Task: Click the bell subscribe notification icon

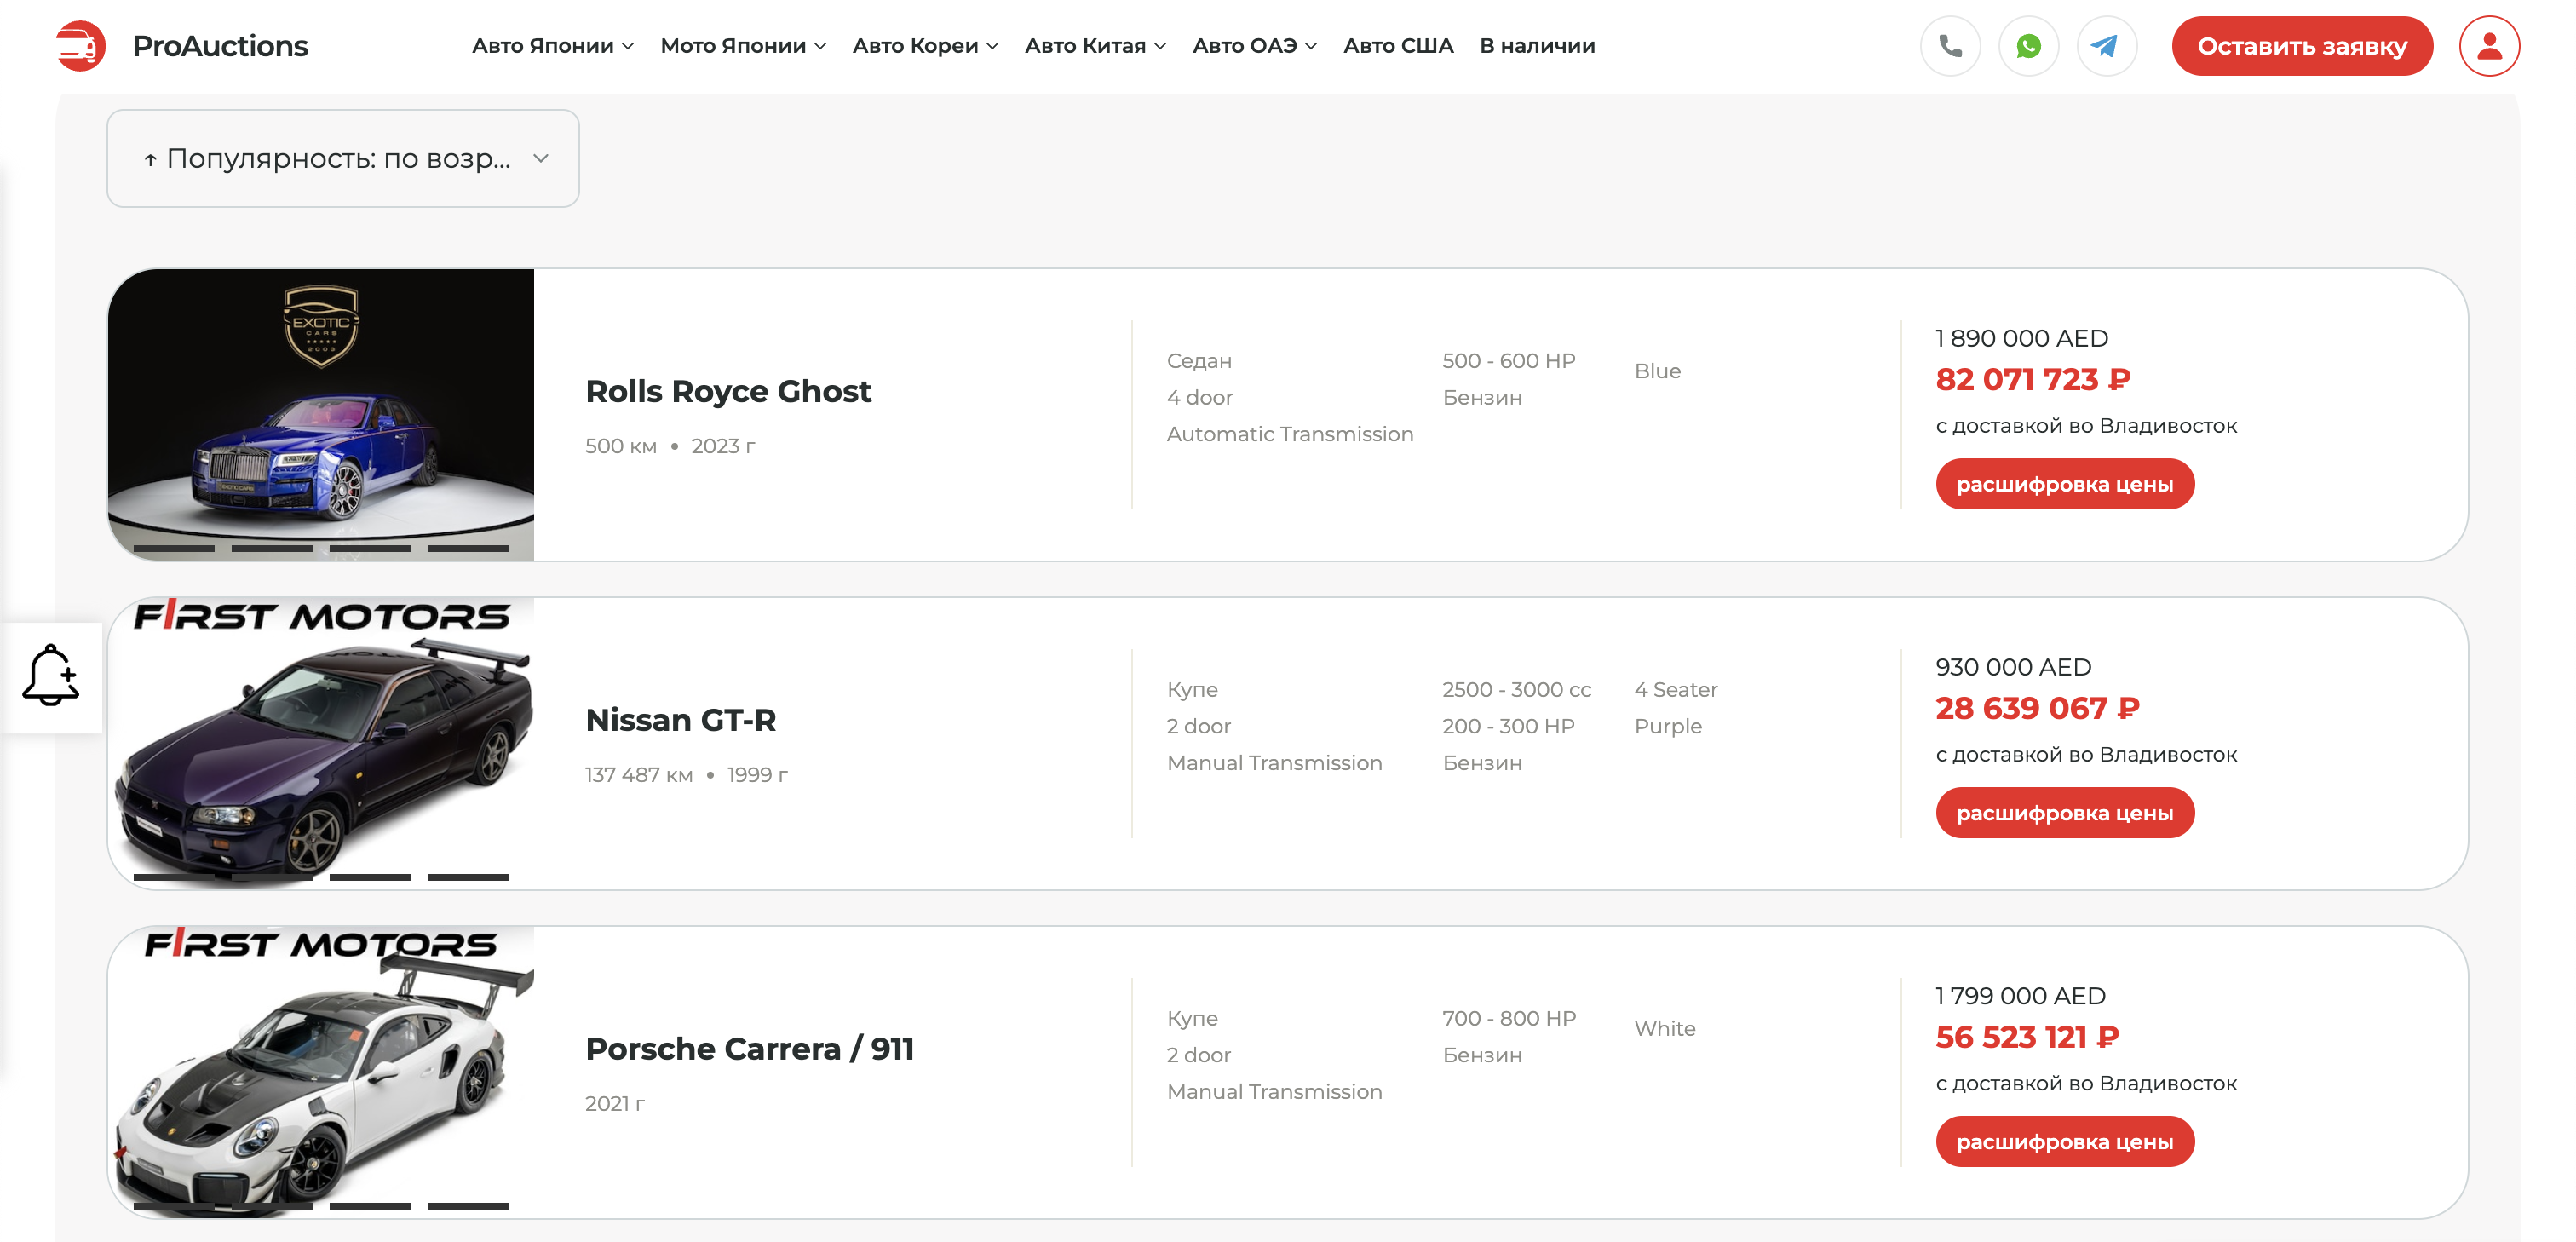Action: (x=51, y=676)
